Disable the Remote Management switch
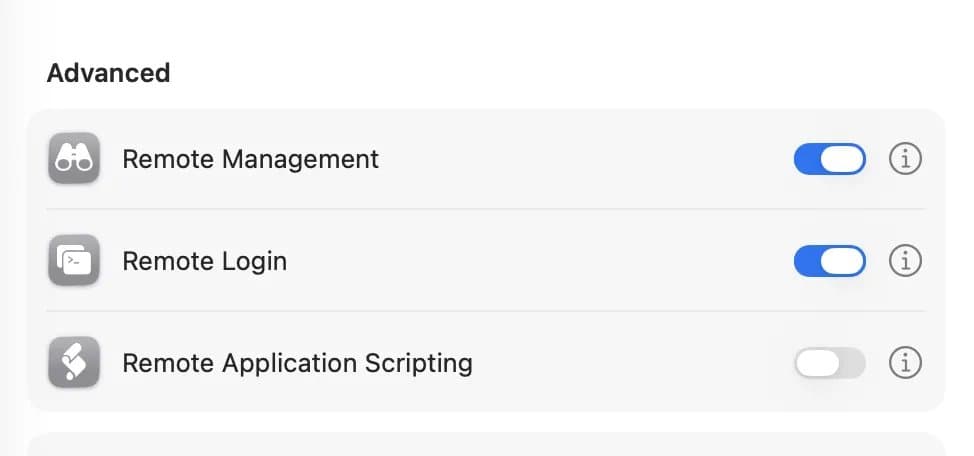This screenshot has width=974, height=456. point(829,158)
